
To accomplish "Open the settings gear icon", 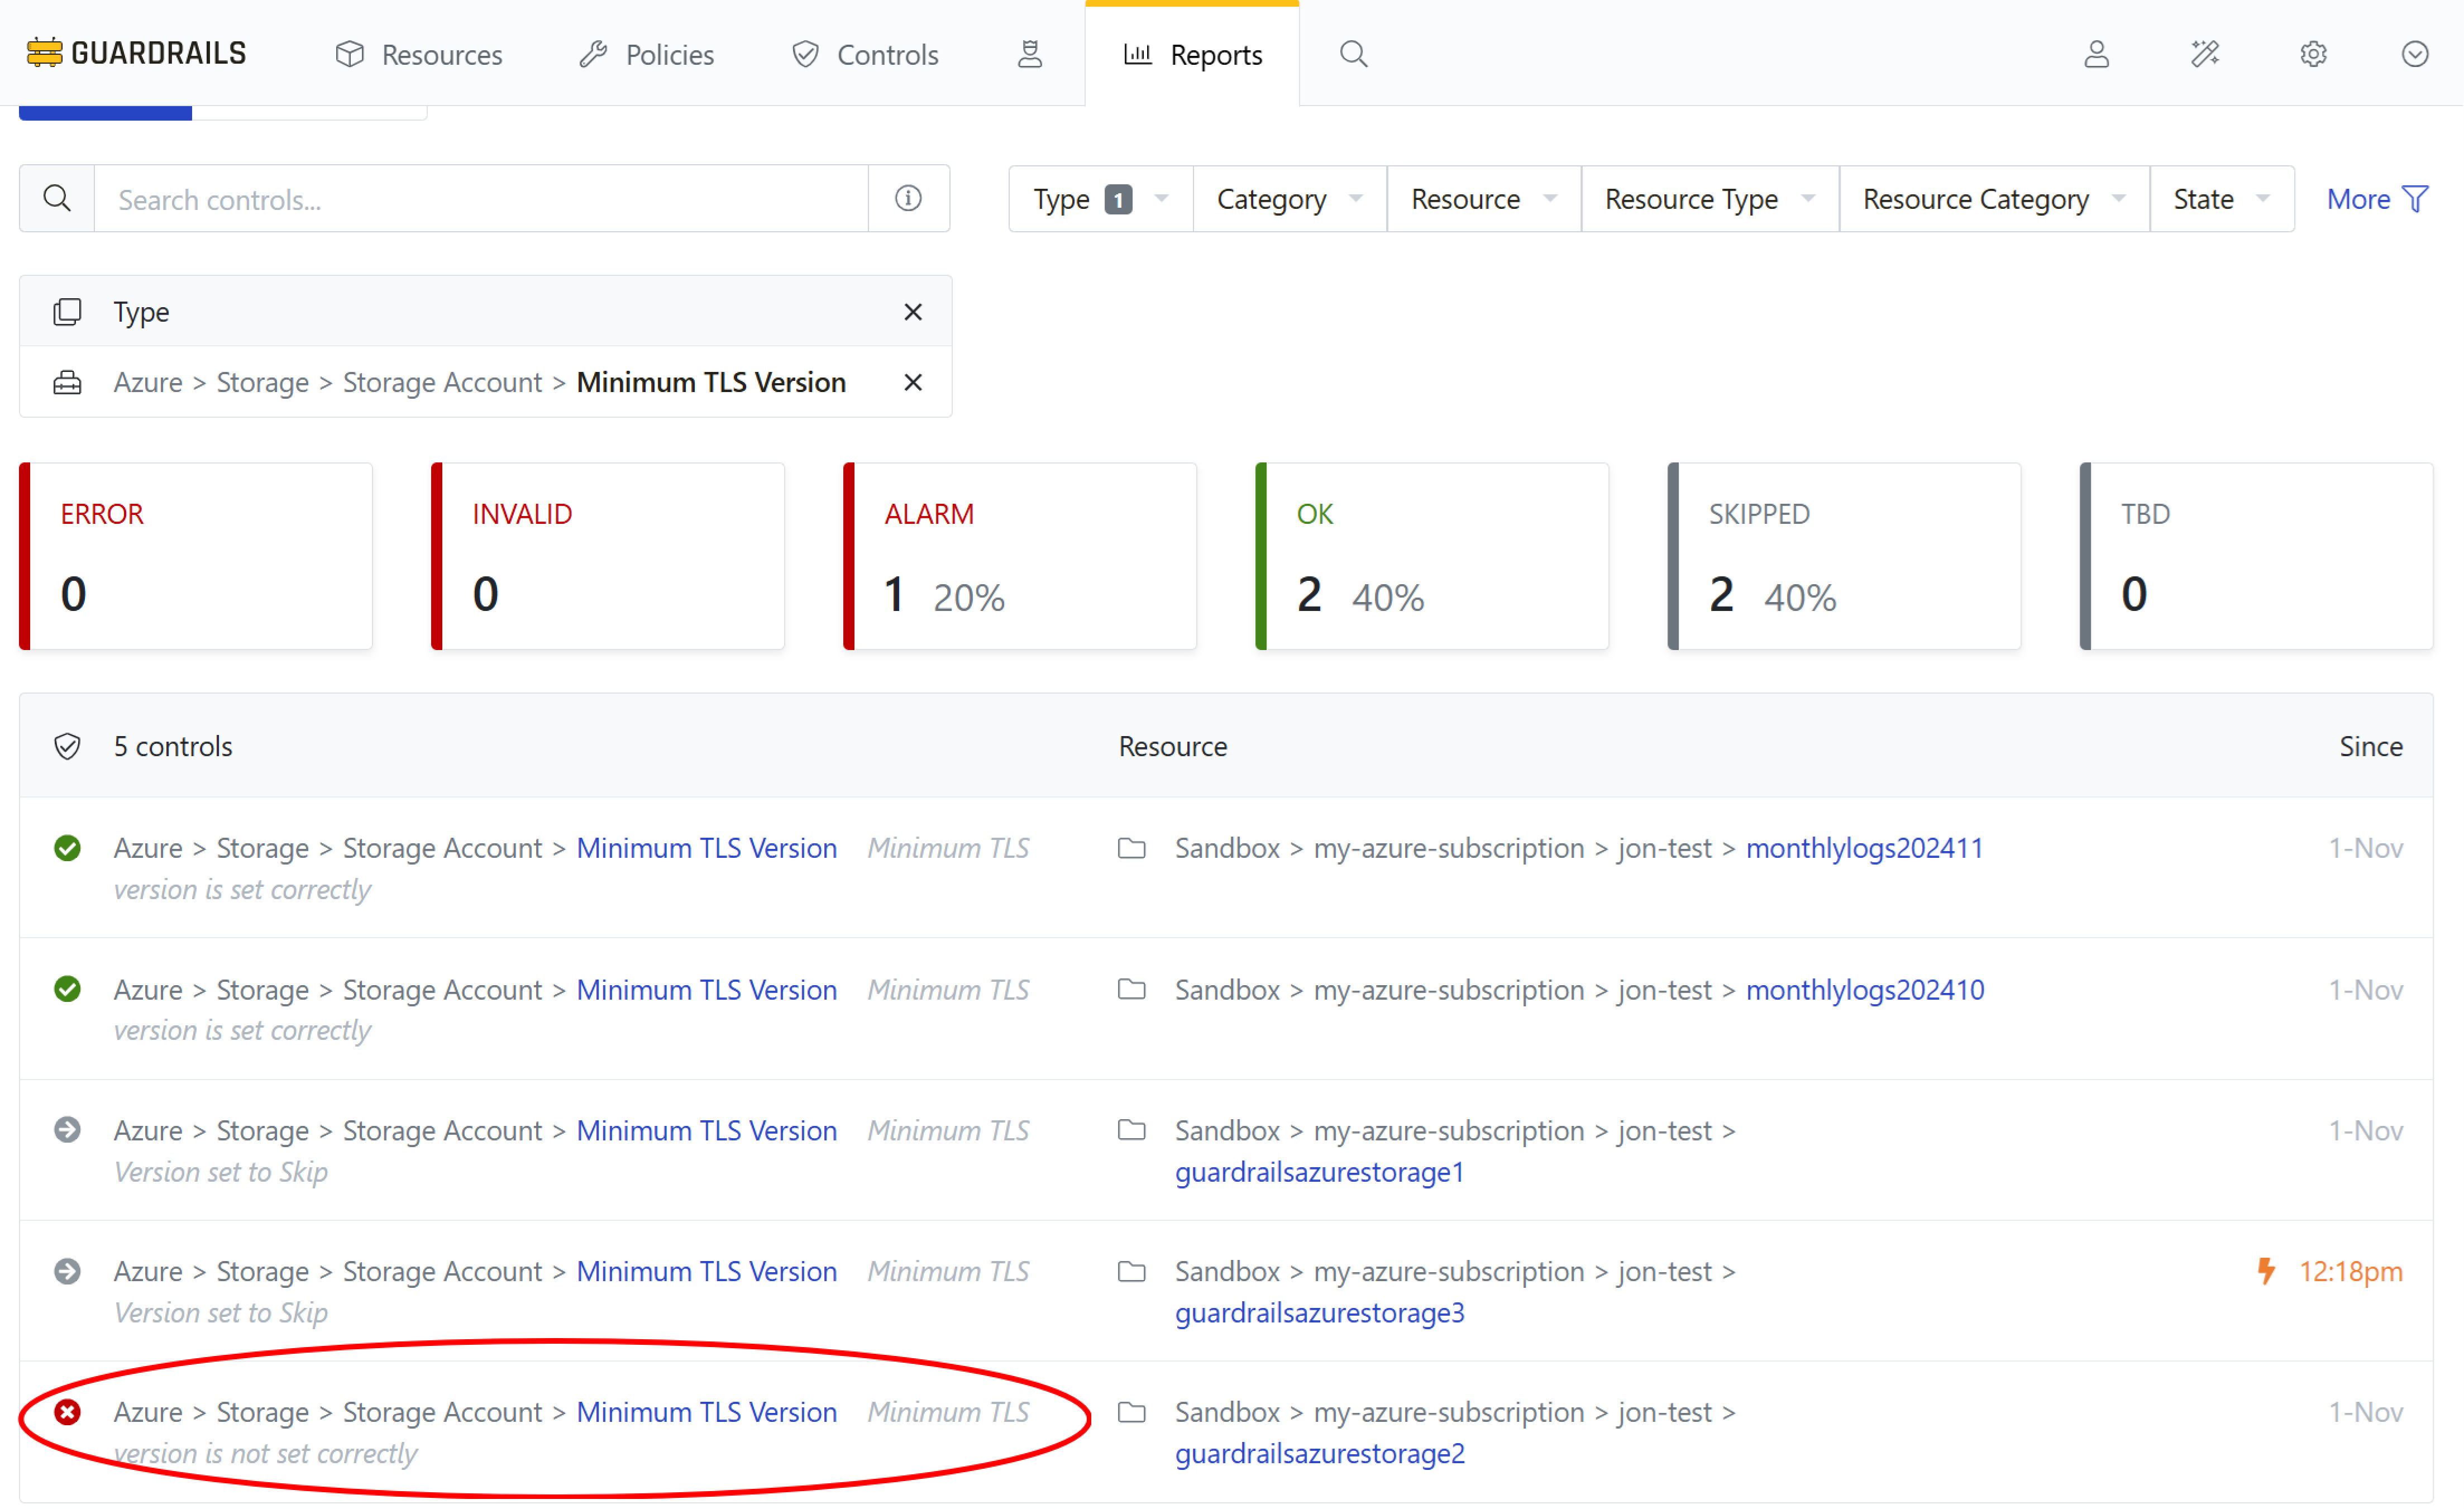I will click(x=2312, y=54).
